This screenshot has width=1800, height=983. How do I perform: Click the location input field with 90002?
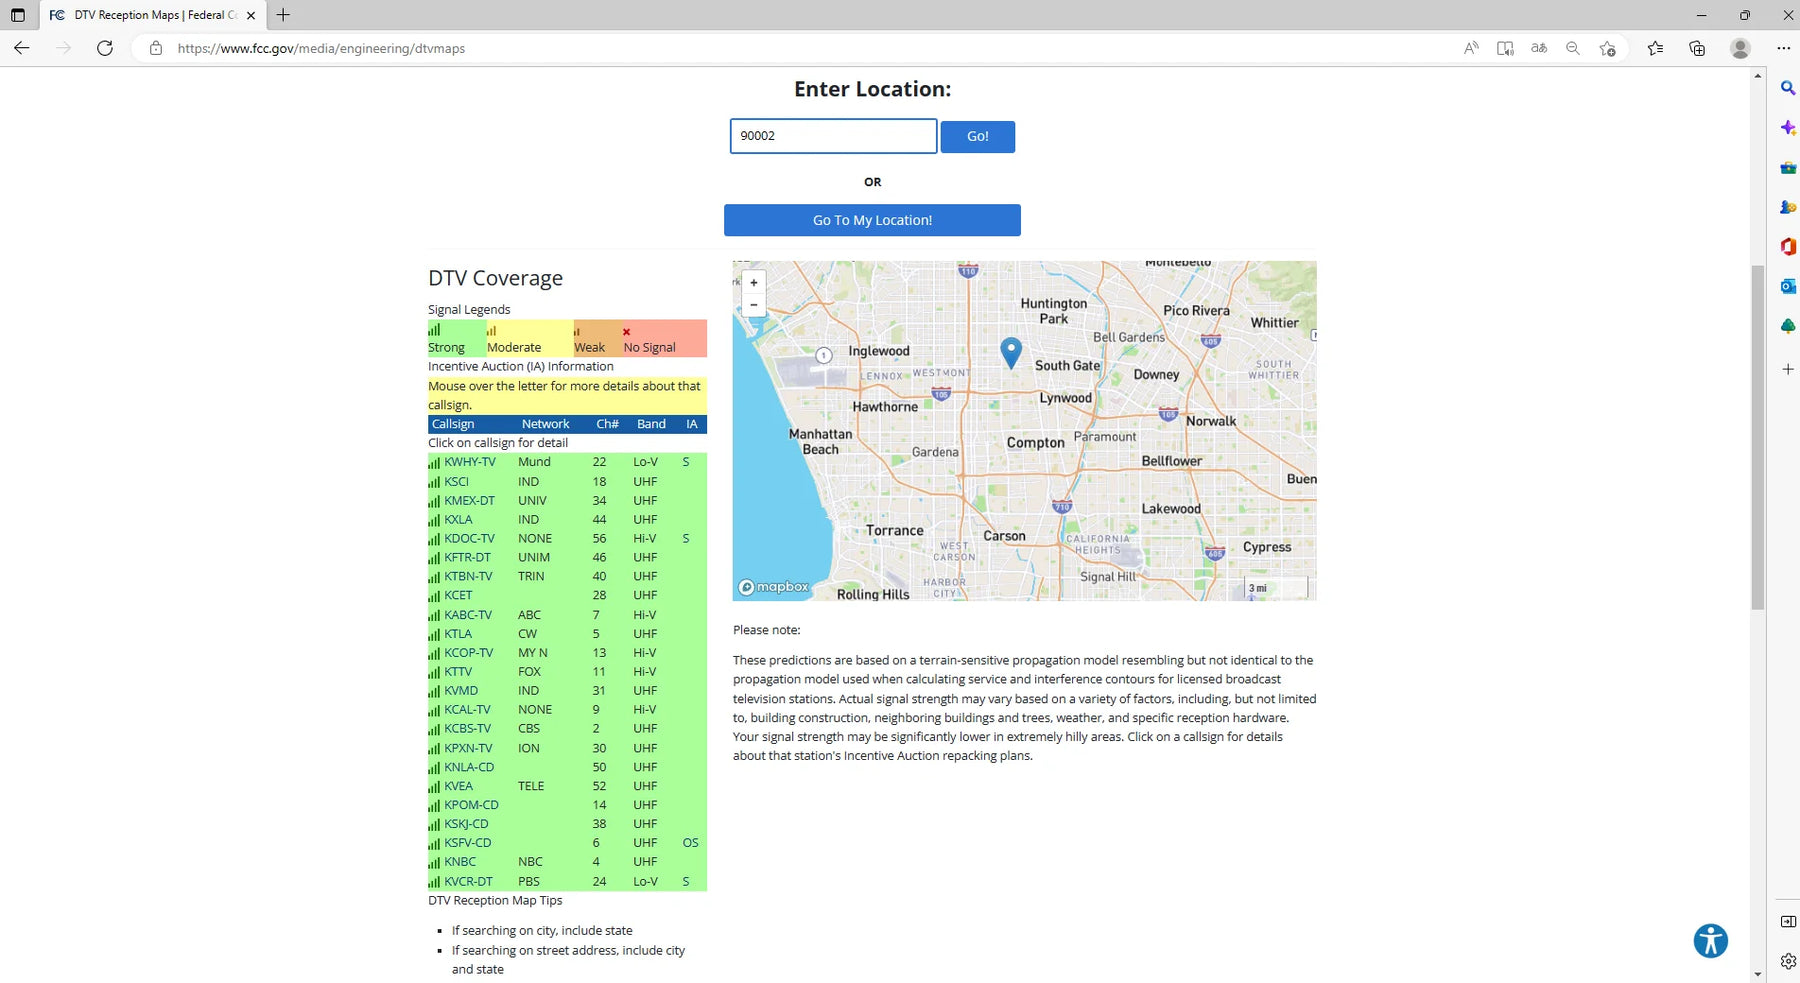click(832, 136)
